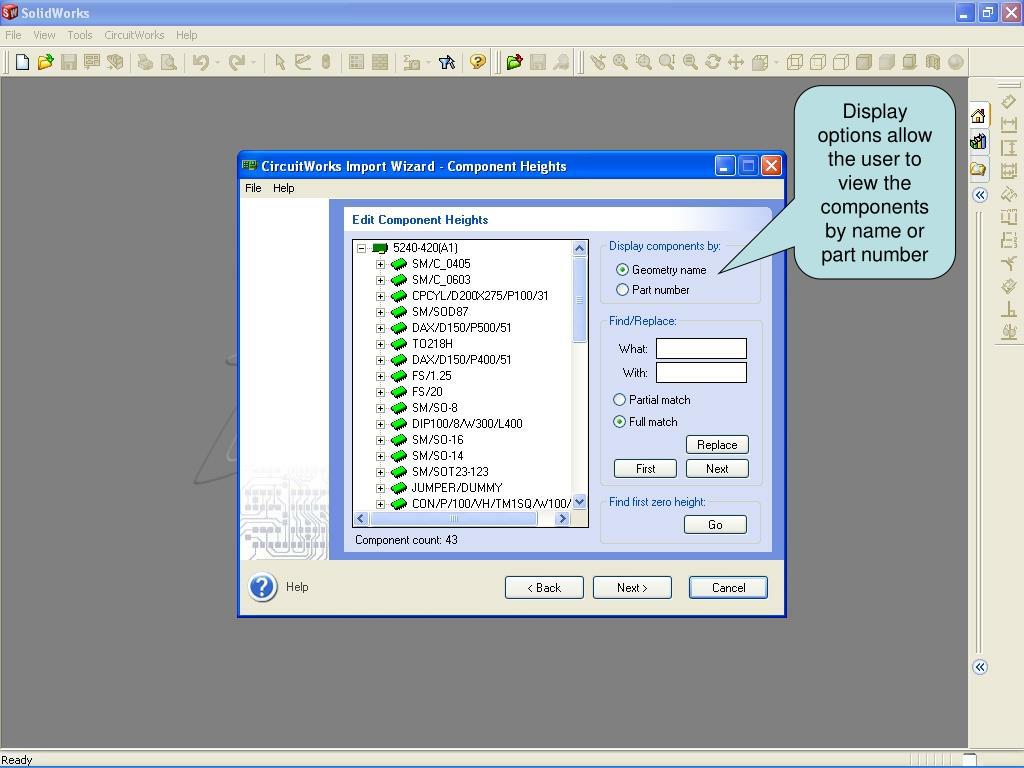Click scroll-down arrow of component tree

[x=579, y=502]
